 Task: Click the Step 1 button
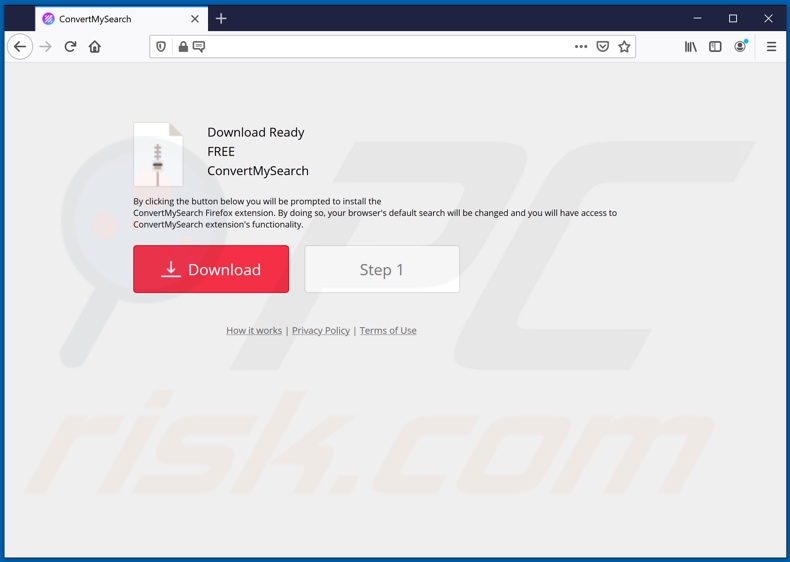point(382,269)
